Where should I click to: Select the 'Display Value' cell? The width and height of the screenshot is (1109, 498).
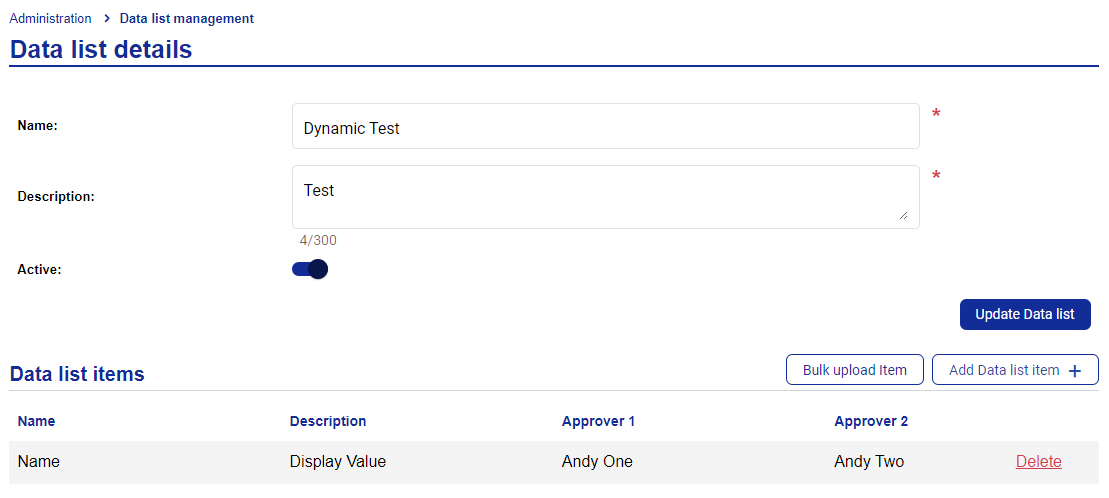coord(338,462)
